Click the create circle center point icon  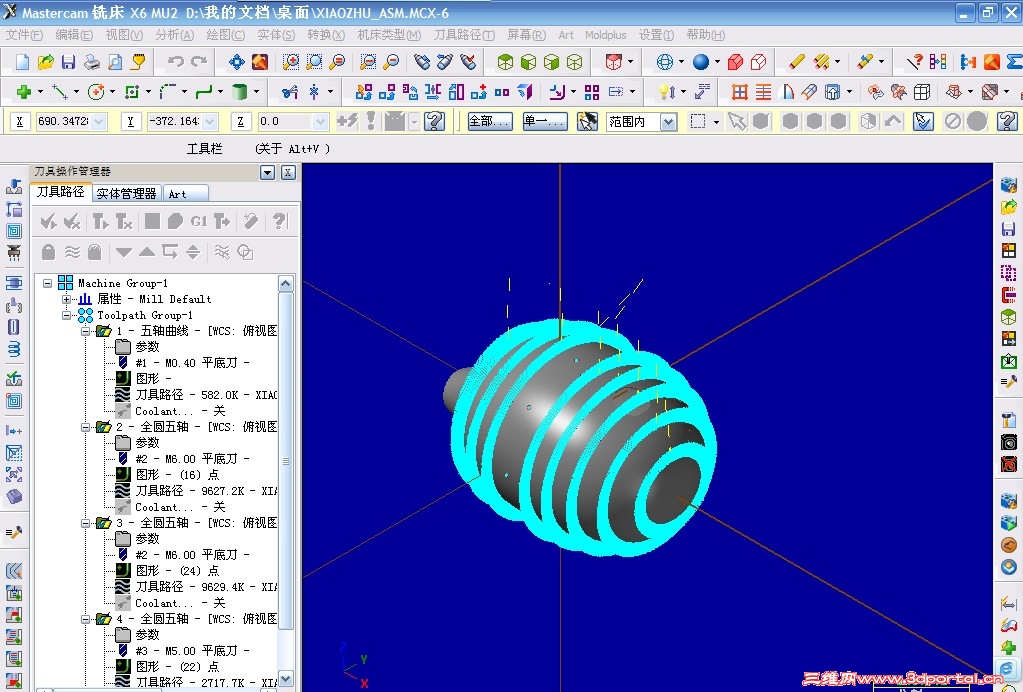(x=96, y=92)
